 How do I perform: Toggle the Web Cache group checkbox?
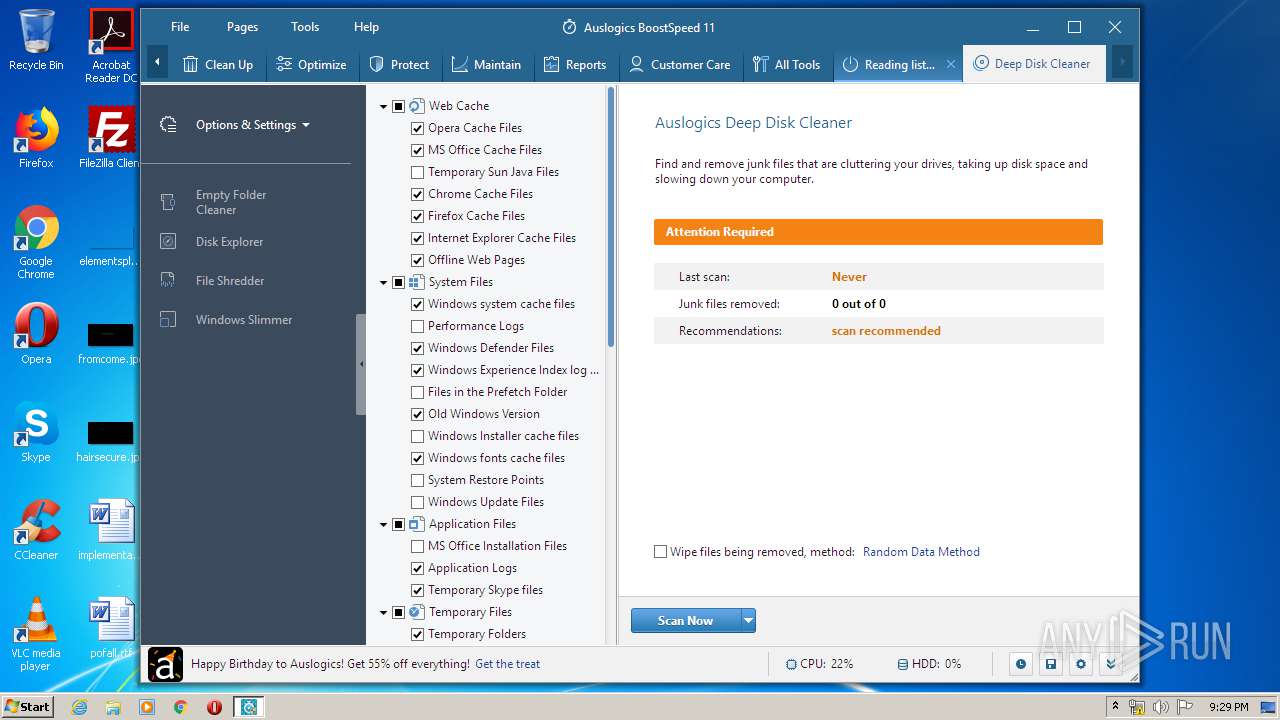(398, 106)
